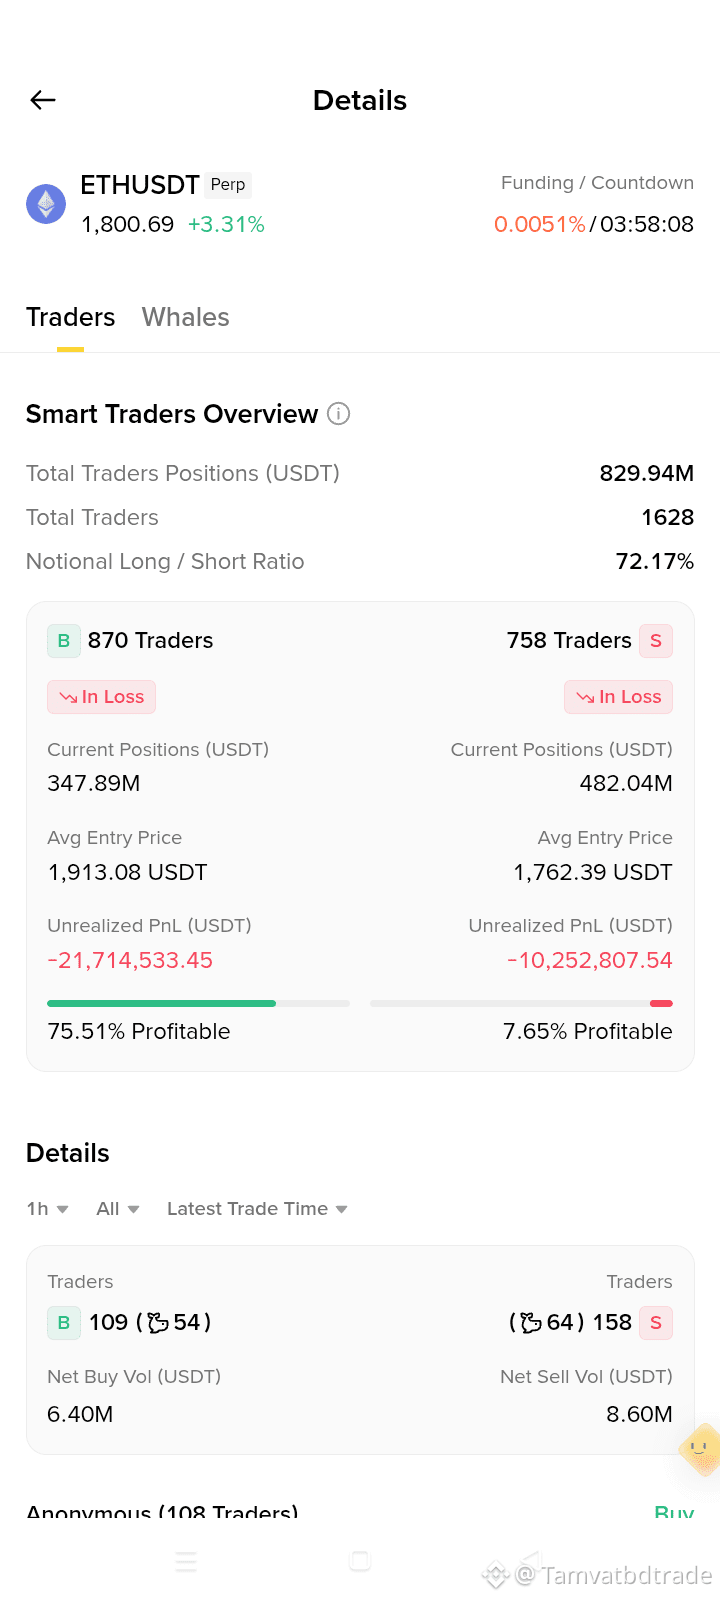Tap the funding rate 0.0051% value

coord(540,224)
